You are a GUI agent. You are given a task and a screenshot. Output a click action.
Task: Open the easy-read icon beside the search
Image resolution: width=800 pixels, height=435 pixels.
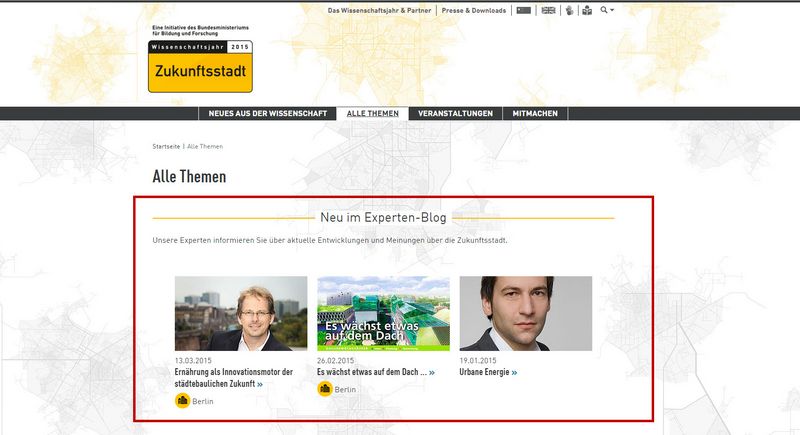pyautogui.click(x=587, y=10)
